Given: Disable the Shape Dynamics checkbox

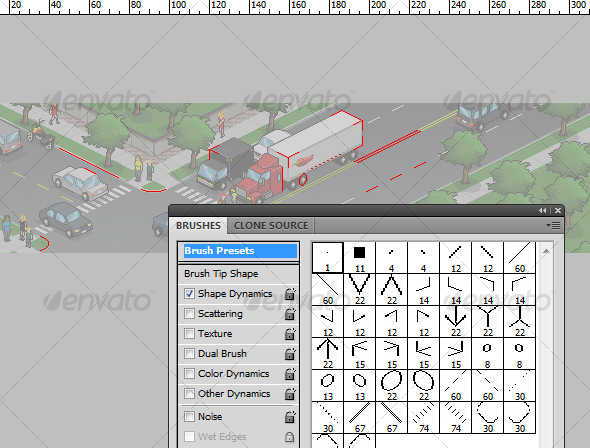Looking at the screenshot, I should click(x=189, y=293).
